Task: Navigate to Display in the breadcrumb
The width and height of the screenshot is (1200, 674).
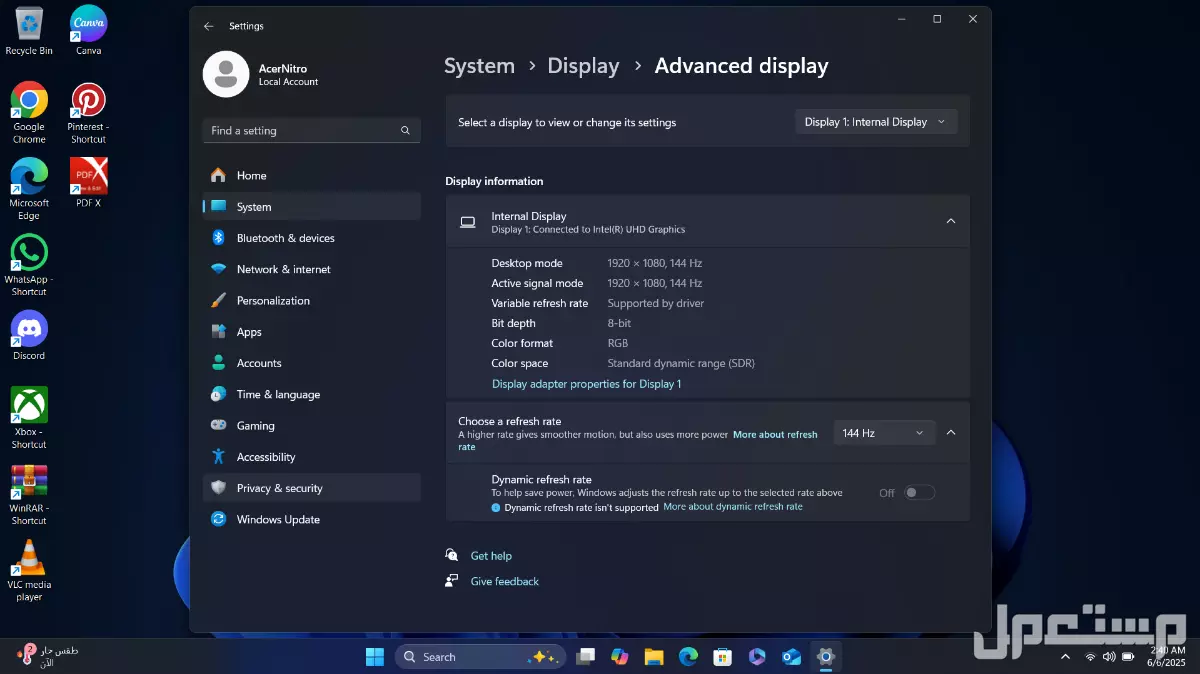Action: pyautogui.click(x=583, y=66)
